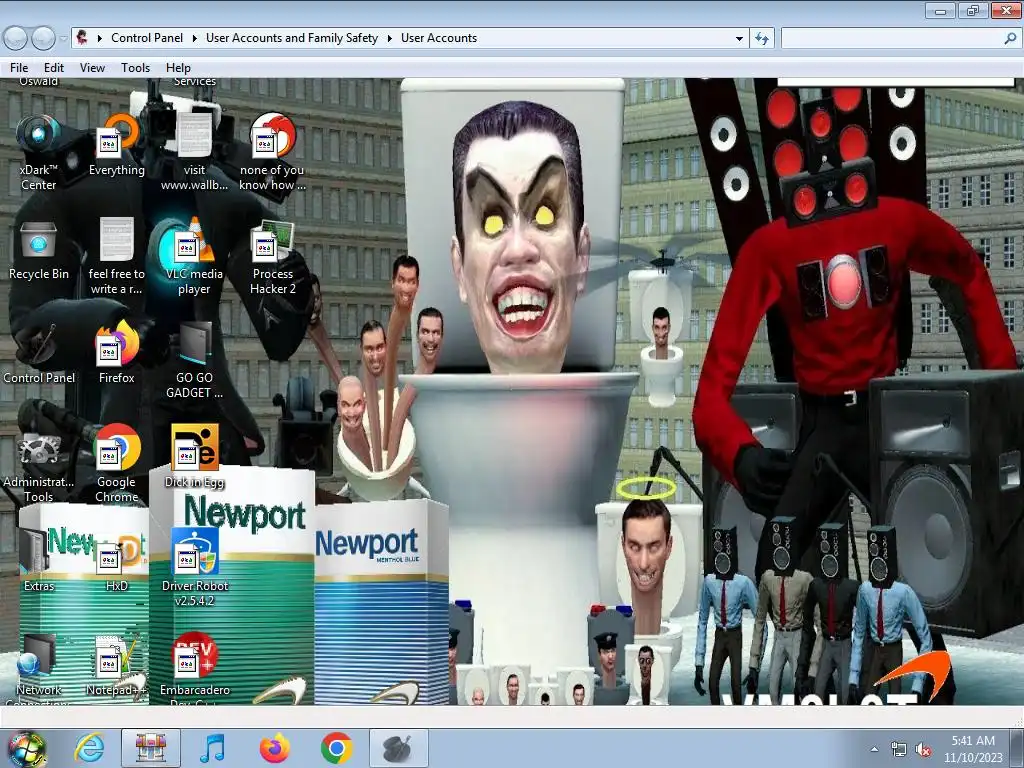Open the File menu
The width and height of the screenshot is (1024, 768).
[x=19, y=67]
